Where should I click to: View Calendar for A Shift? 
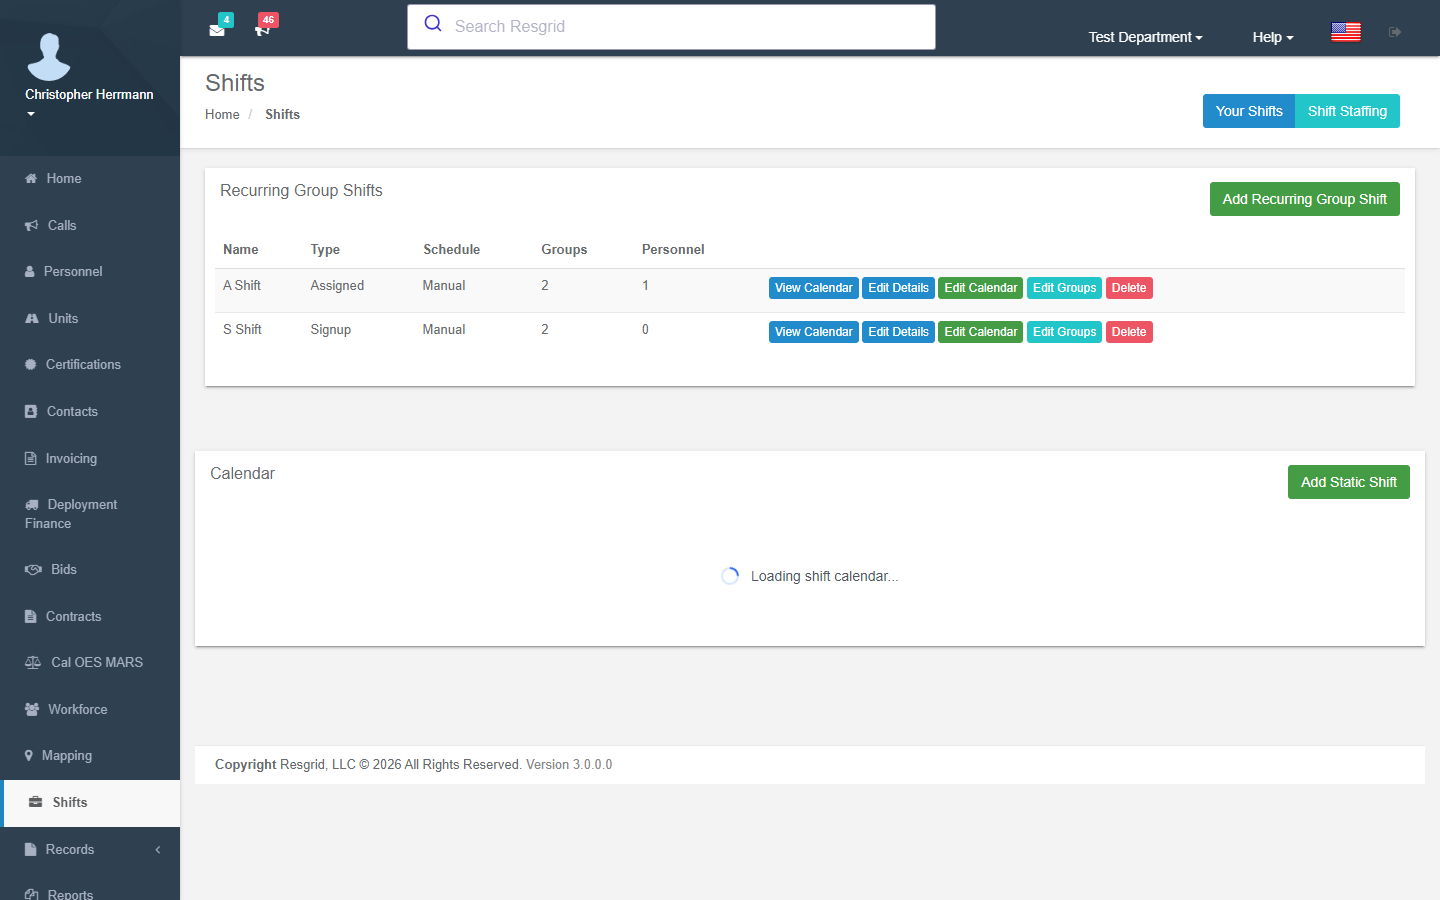(x=813, y=288)
